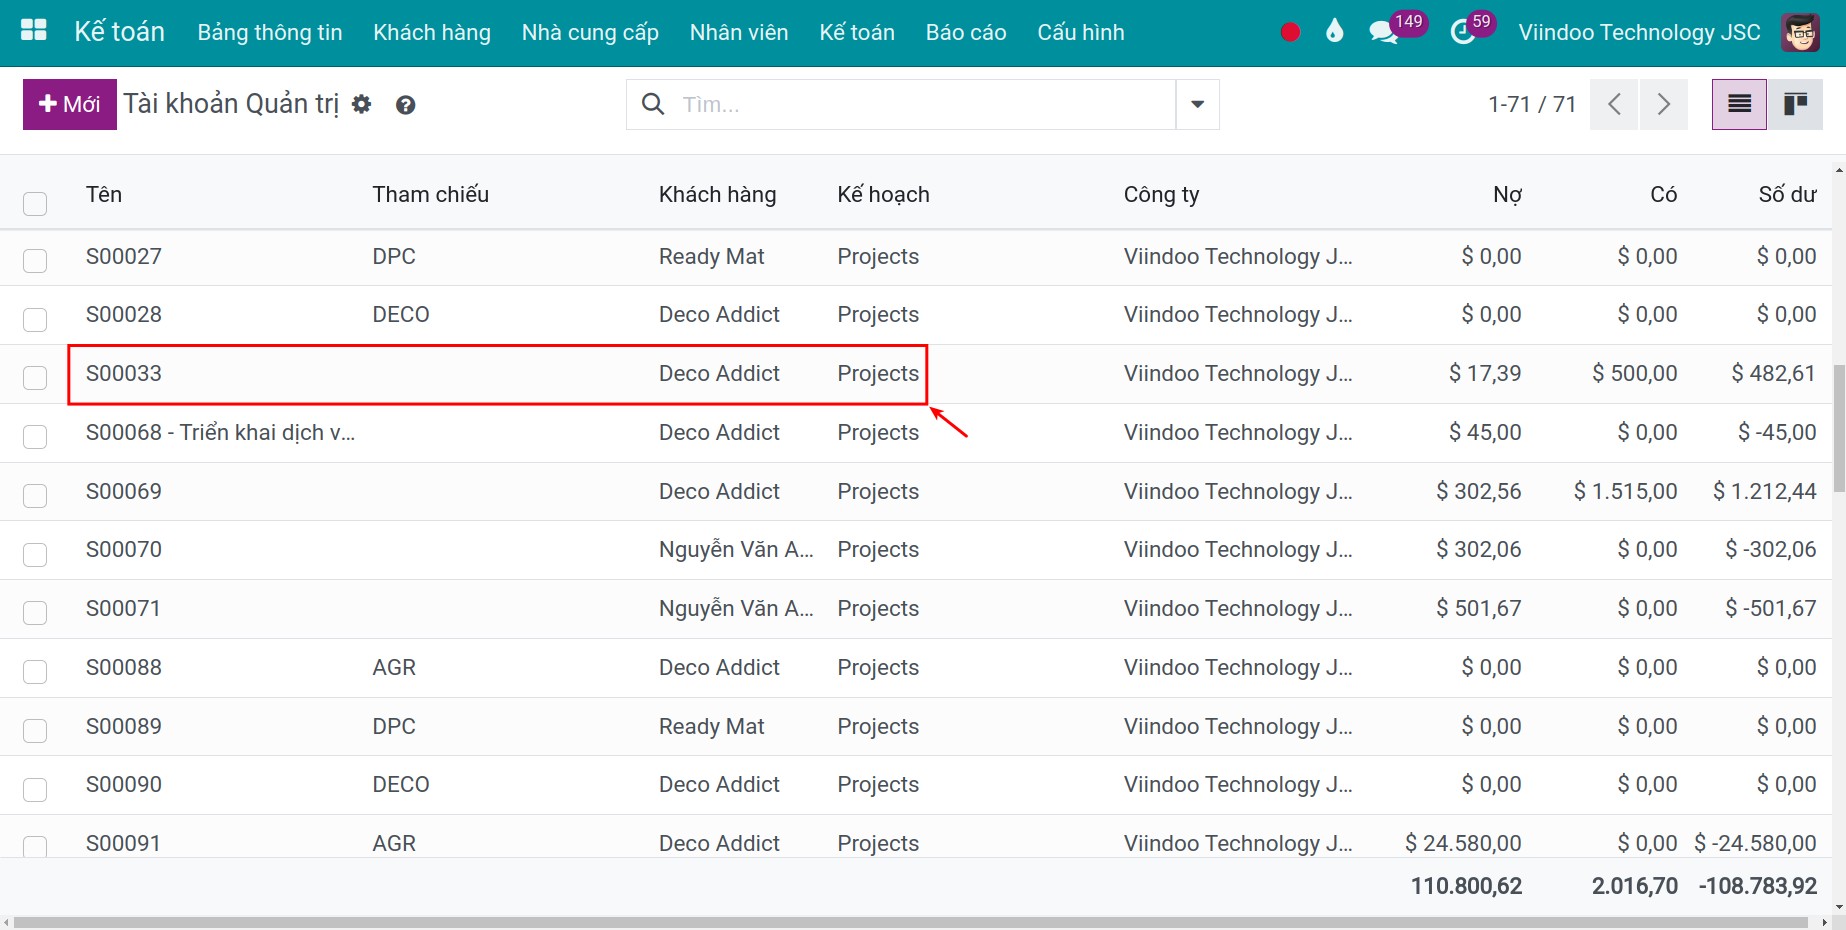
Task: Click the horizontal scrollbar at bottom
Action: (x=912, y=922)
